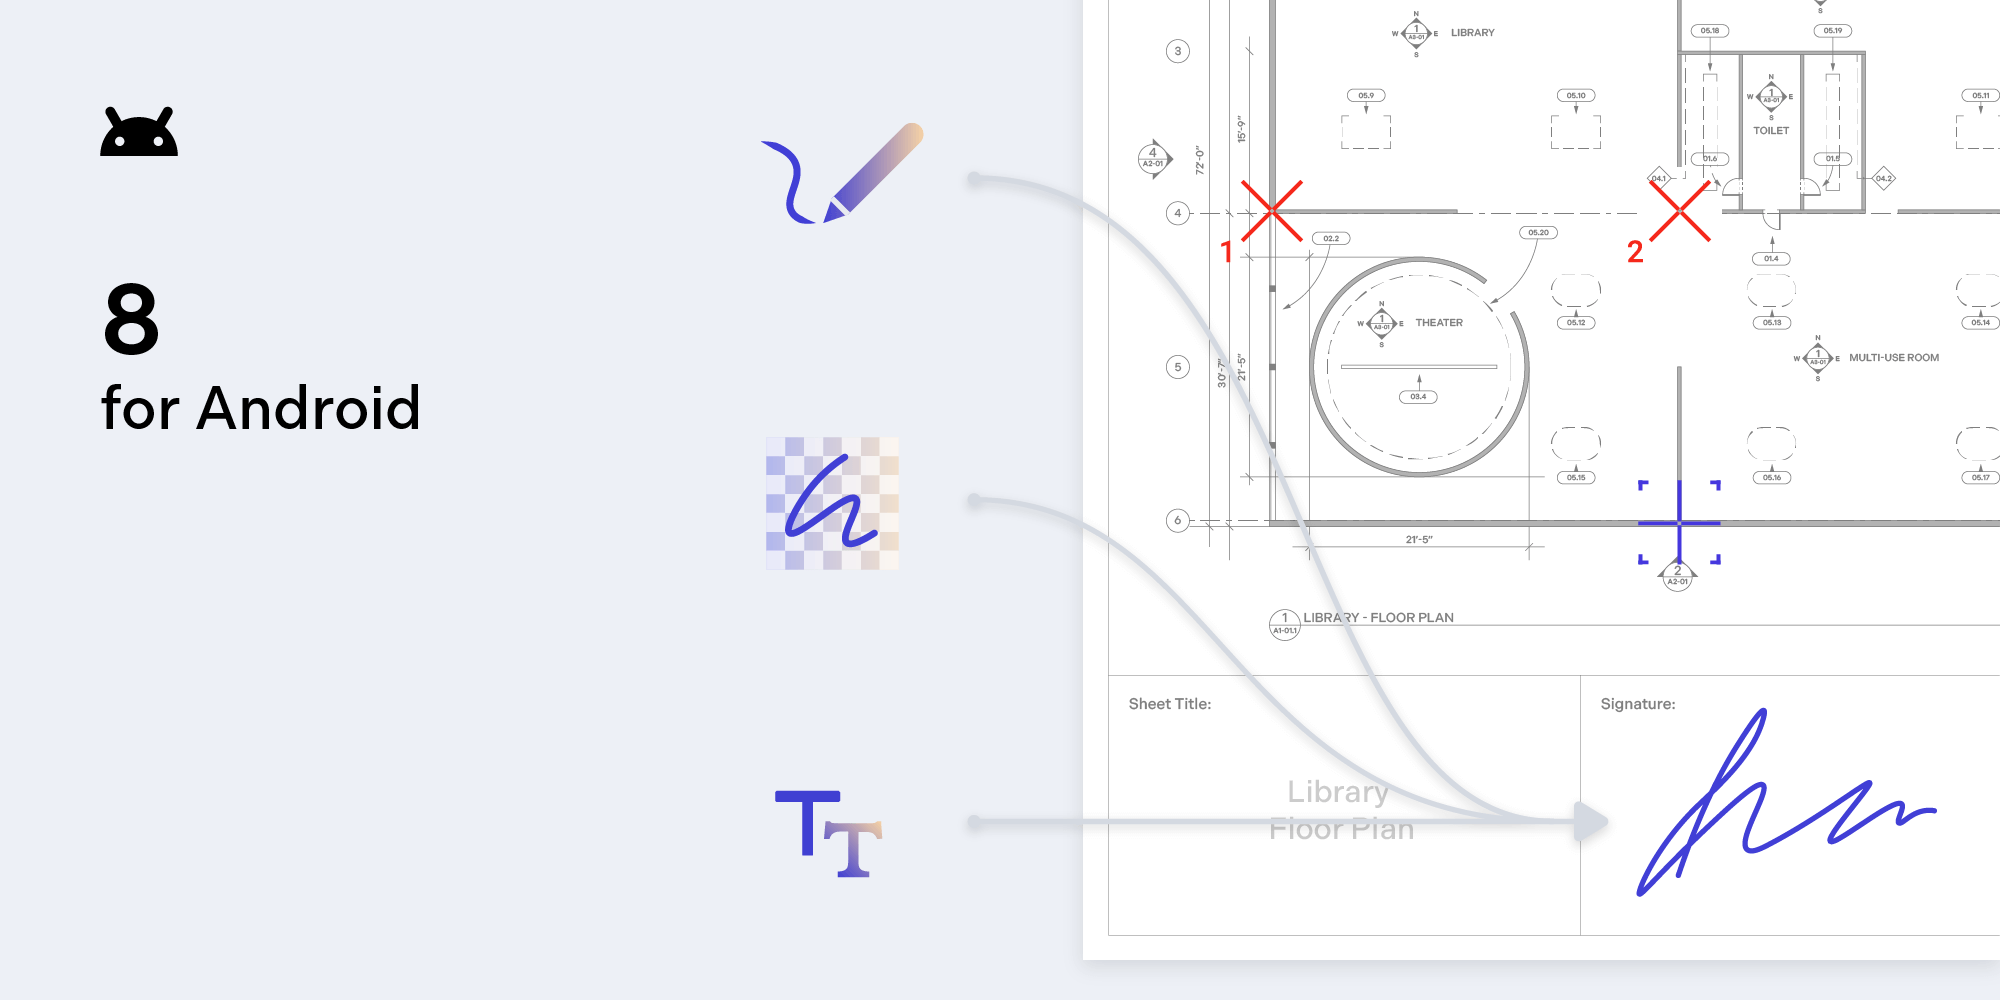Click the tag 05.10
This screenshot has height=1000, width=2000.
[1576, 96]
